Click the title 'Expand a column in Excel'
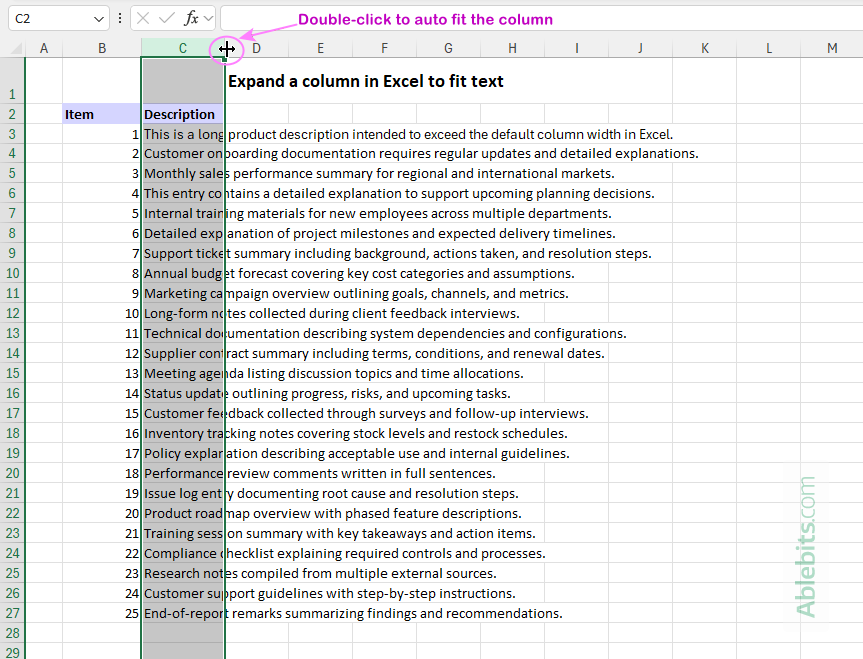Image resolution: width=863 pixels, height=659 pixels. [x=365, y=82]
